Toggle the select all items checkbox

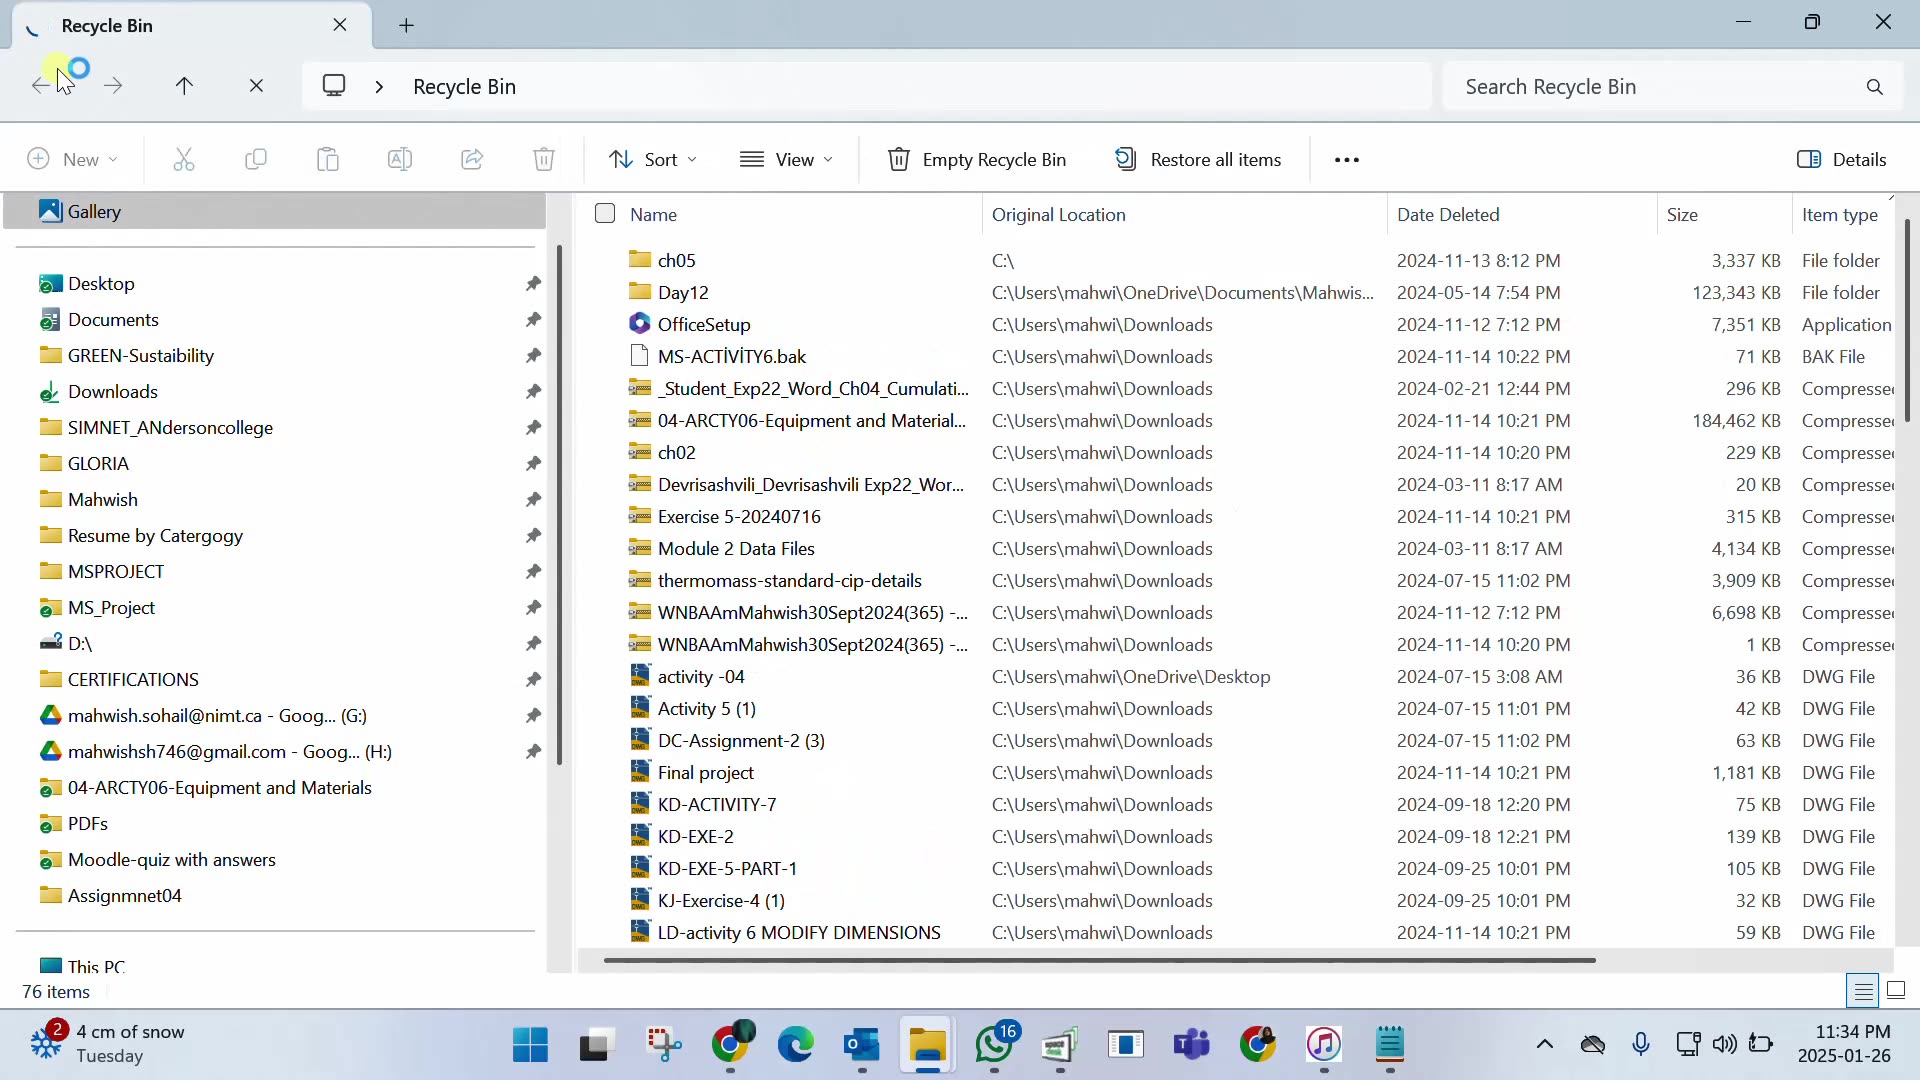pyautogui.click(x=605, y=214)
